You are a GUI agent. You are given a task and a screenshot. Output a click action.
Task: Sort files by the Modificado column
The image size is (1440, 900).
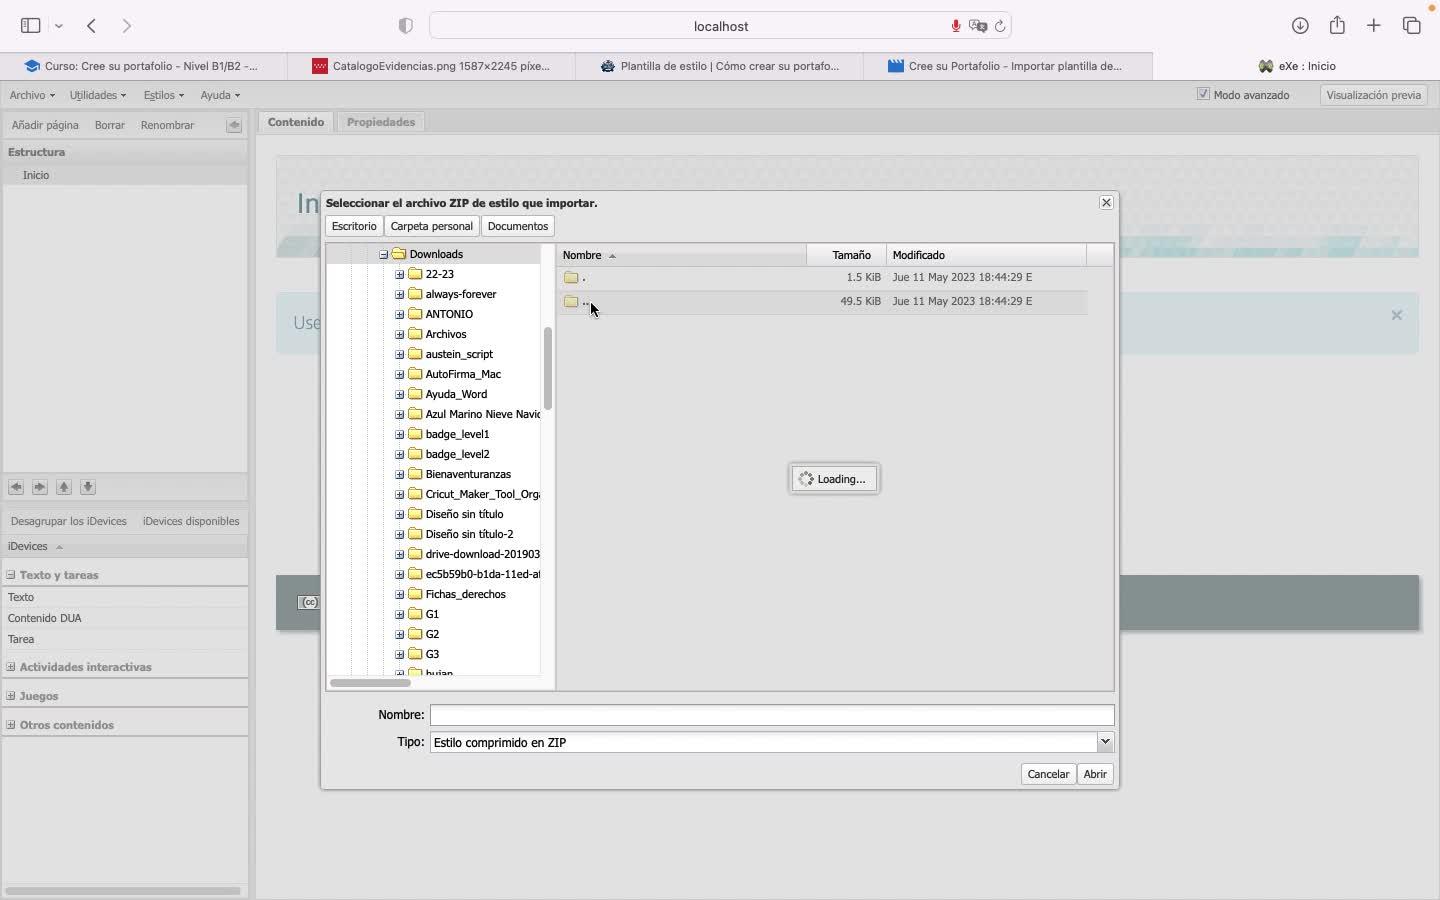pyautogui.click(x=986, y=255)
